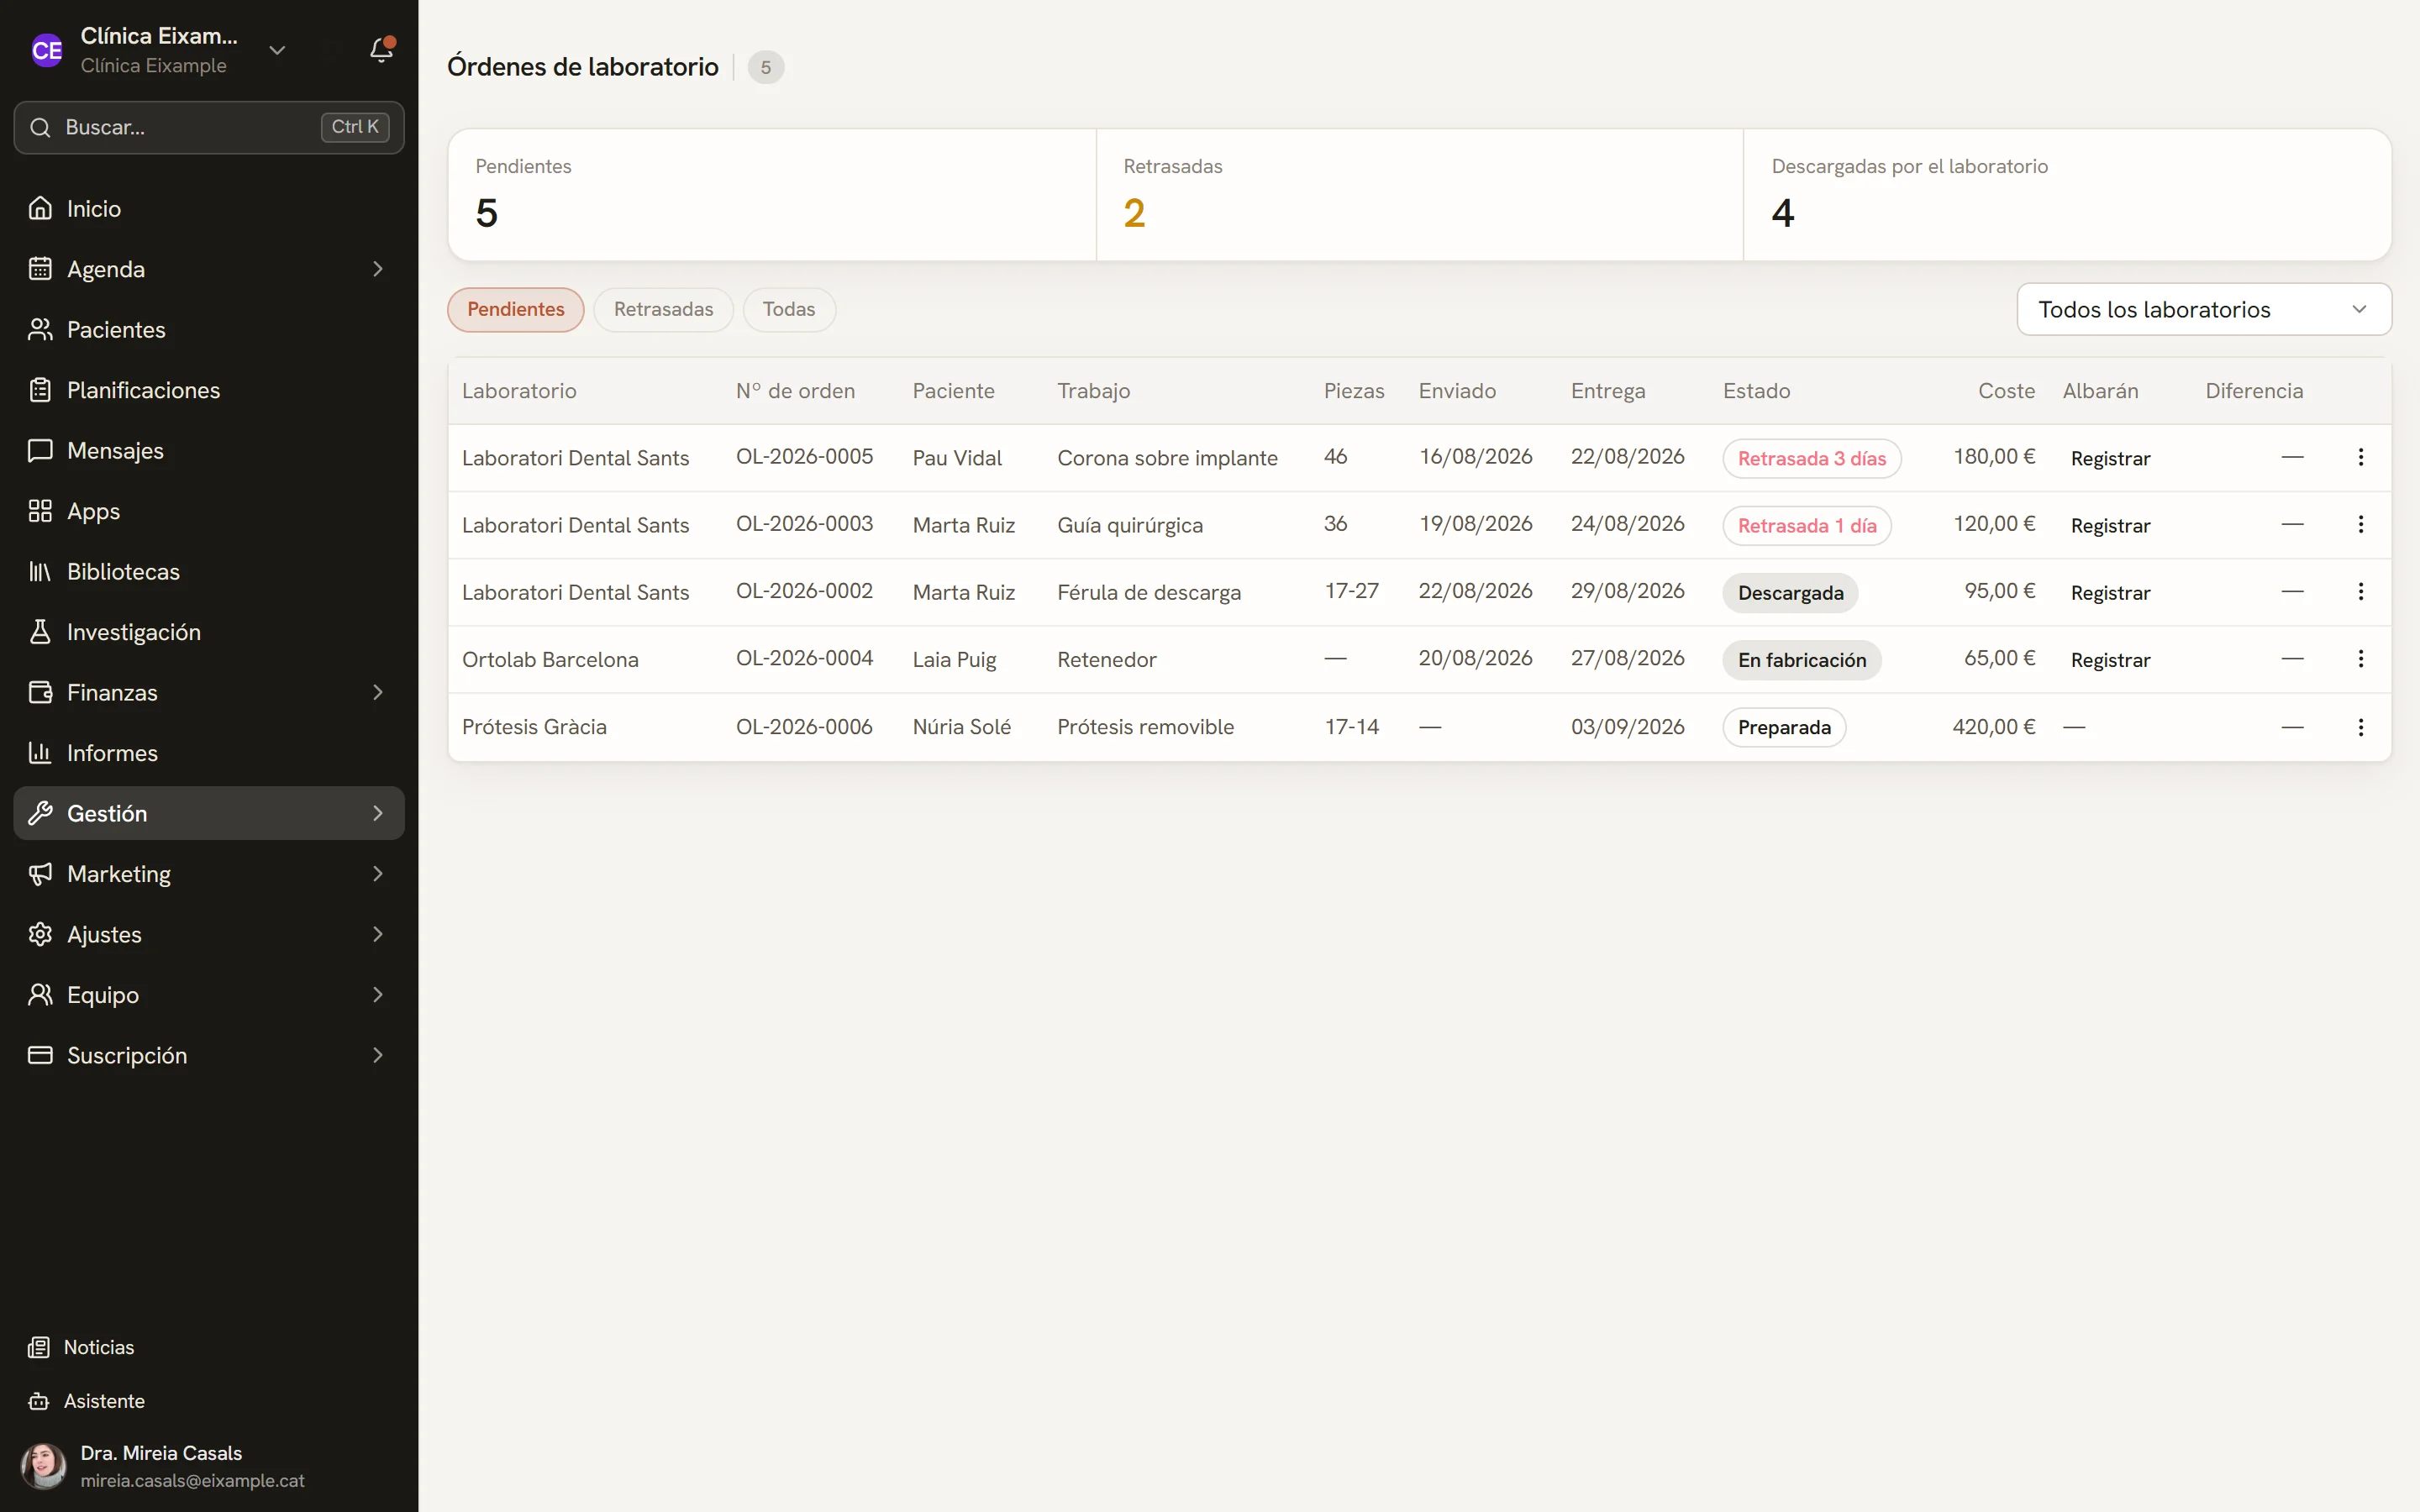
Task: Click Registrar for Guía quirúrgica order
Action: click(2110, 525)
